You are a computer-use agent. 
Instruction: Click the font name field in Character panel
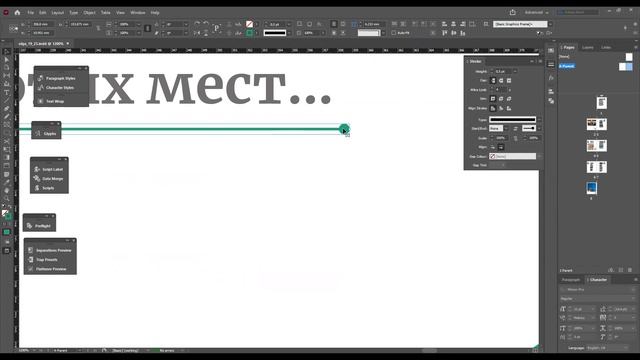pos(596,289)
